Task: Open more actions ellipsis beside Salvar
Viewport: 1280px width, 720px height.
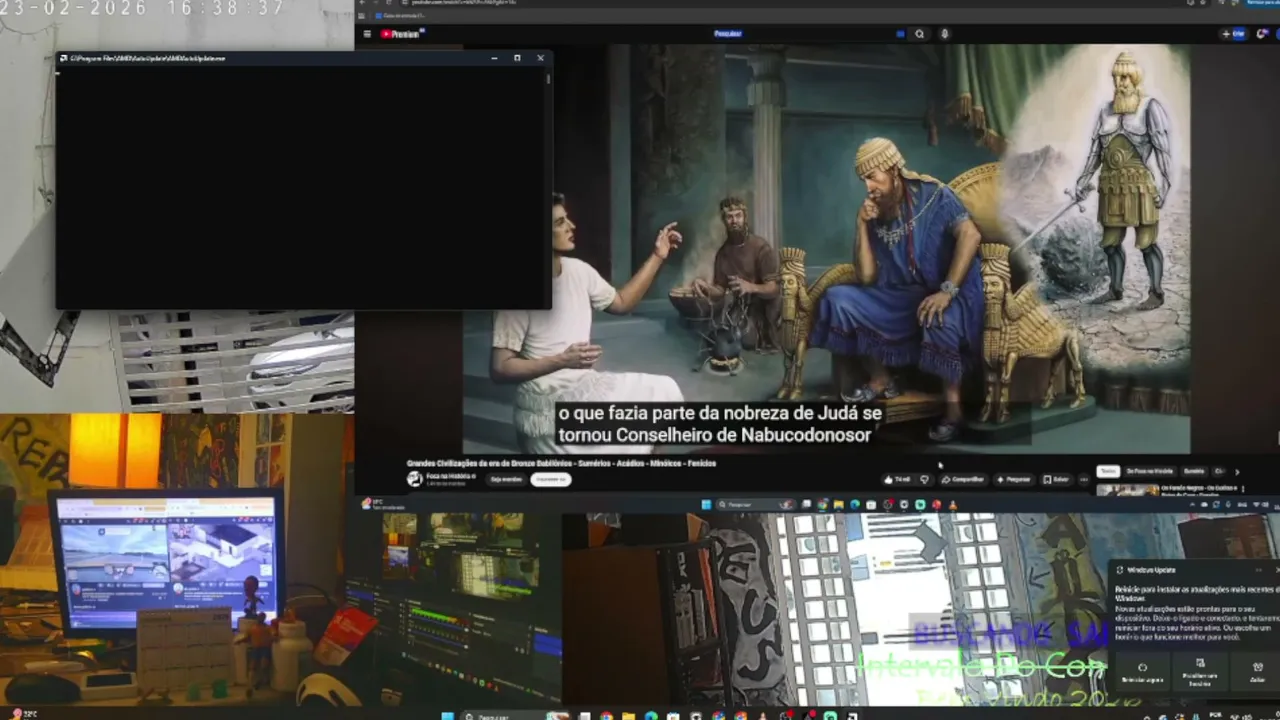Action: click(1083, 479)
